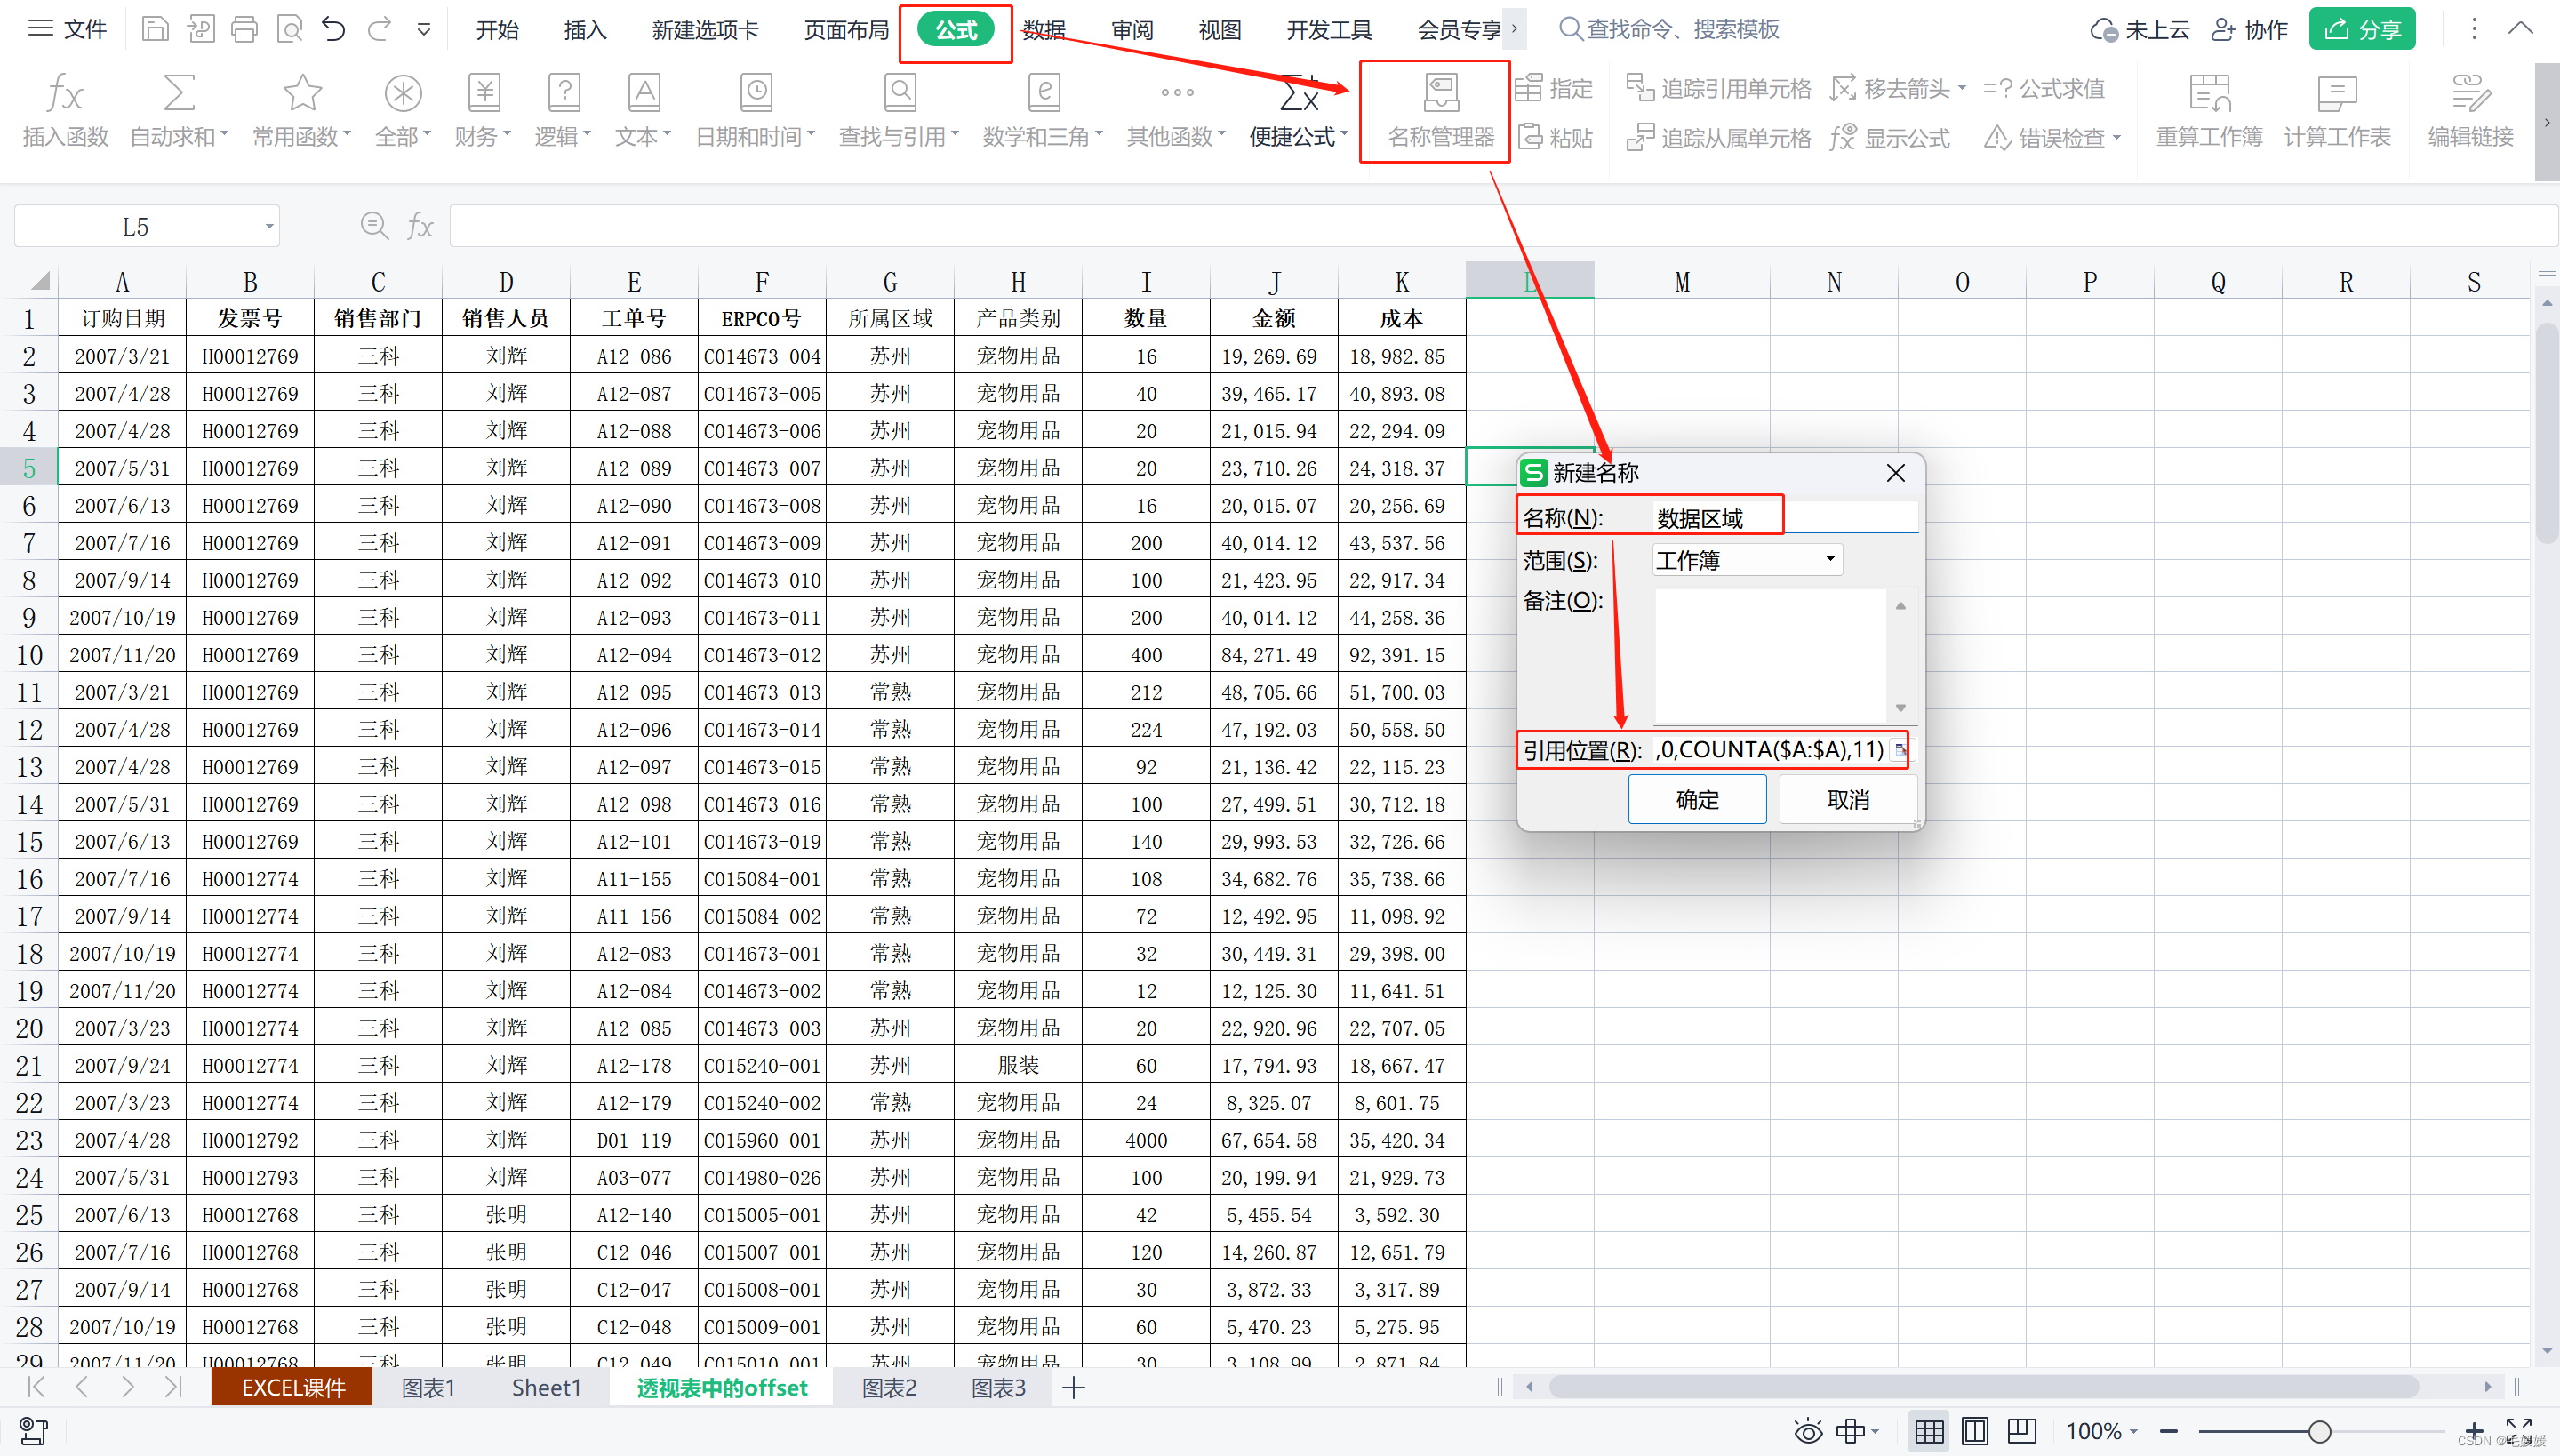Open the Logical (逻辑) functions icon

coord(563,111)
